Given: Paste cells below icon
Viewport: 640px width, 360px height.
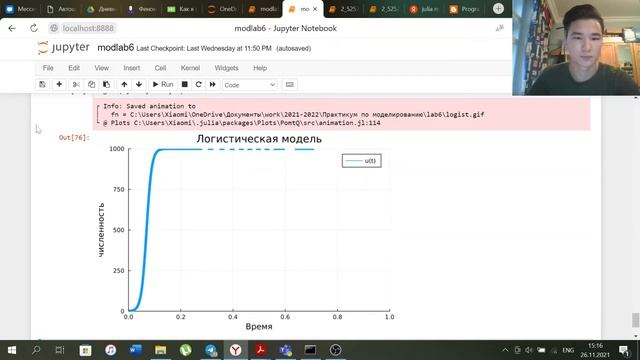Looking at the screenshot, I should click(107, 84).
